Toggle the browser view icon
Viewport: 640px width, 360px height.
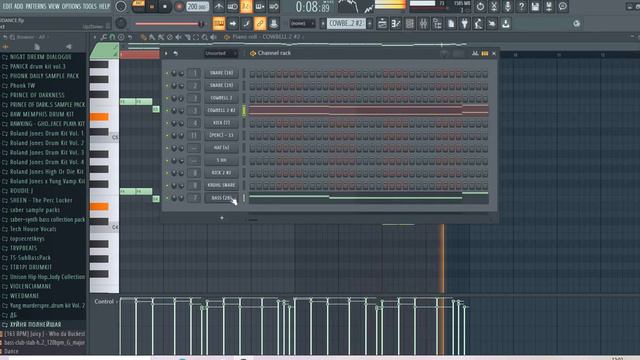(437, 24)
